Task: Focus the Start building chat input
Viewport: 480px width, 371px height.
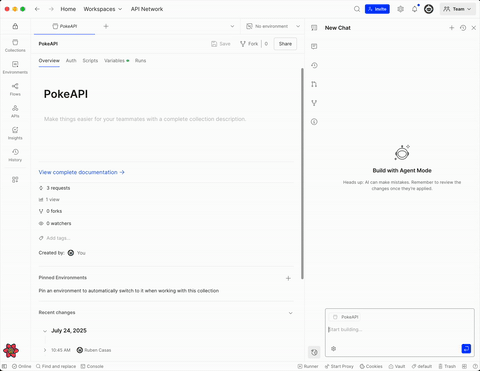Action: (x=399, y=329)
